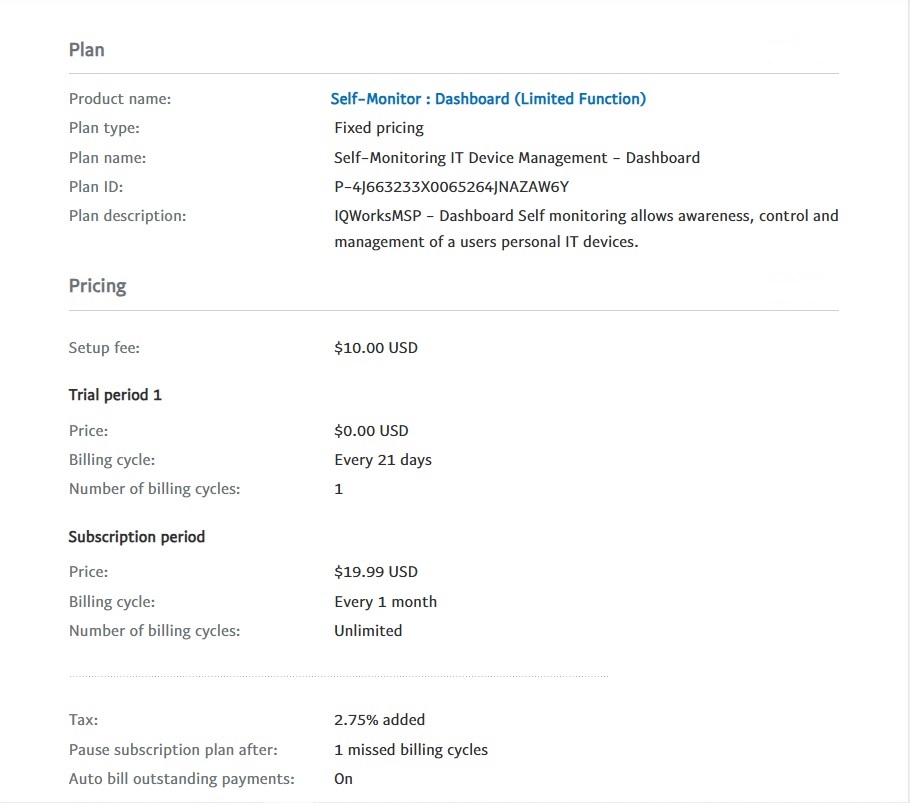Image resolution: width=910 pixels, height=803 pixels.
Task: Click the Trial period 1 subheading
Action: 115,395
